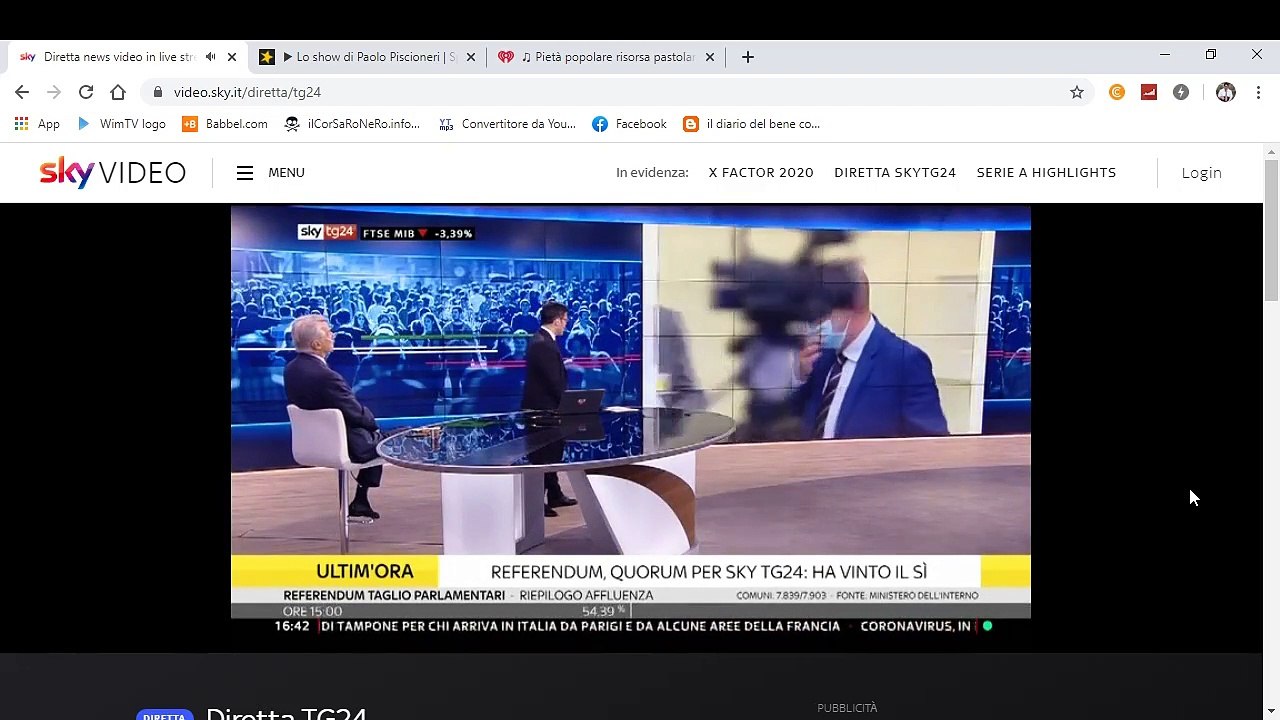
Task: Open the browser home page icon
Action: click(118, 92)
